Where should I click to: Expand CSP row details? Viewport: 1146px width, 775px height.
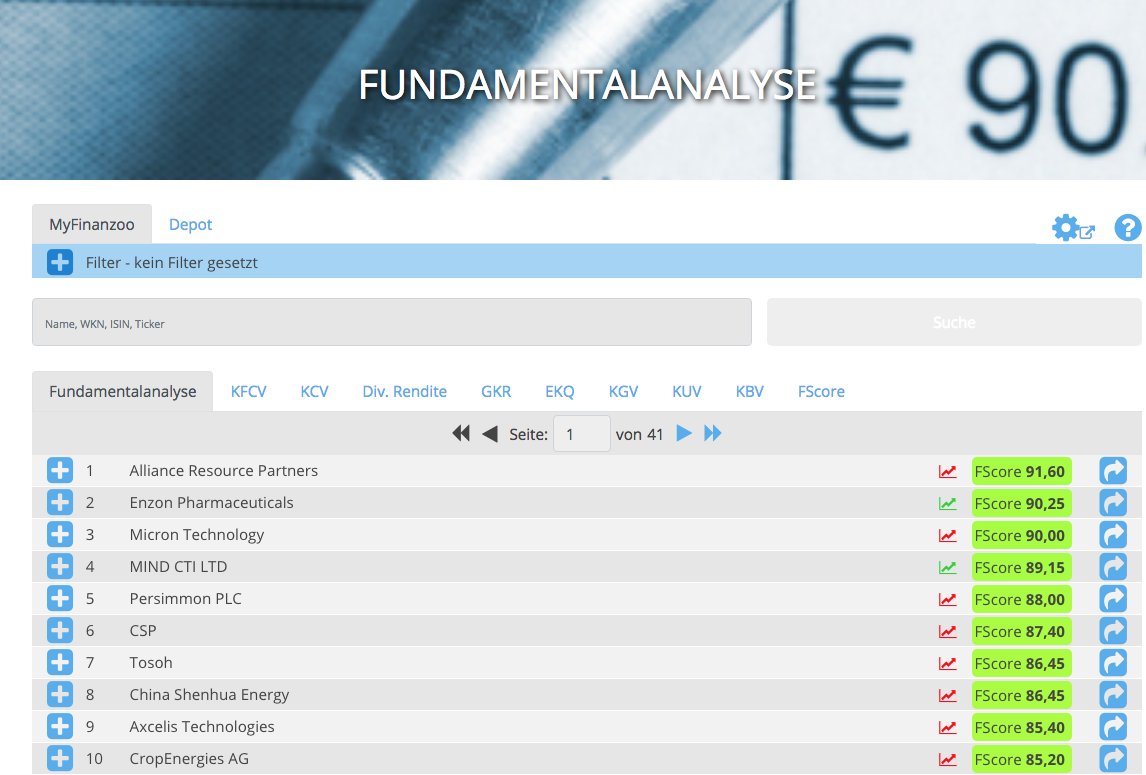point(60,630)
